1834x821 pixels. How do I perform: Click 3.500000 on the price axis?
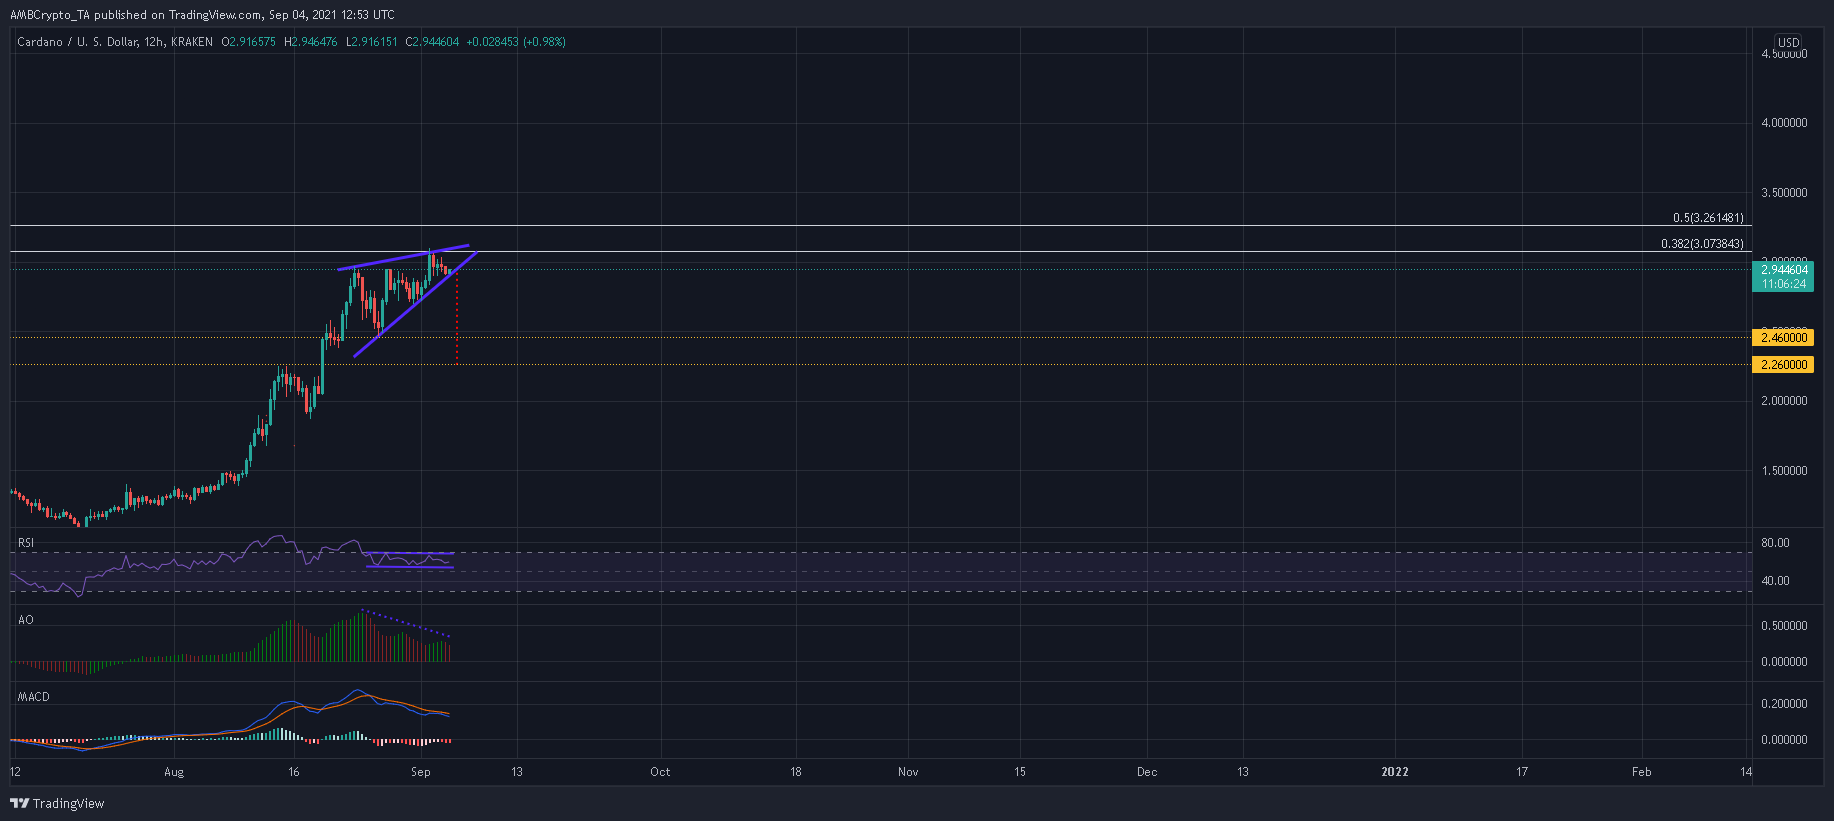point(1784,193)
